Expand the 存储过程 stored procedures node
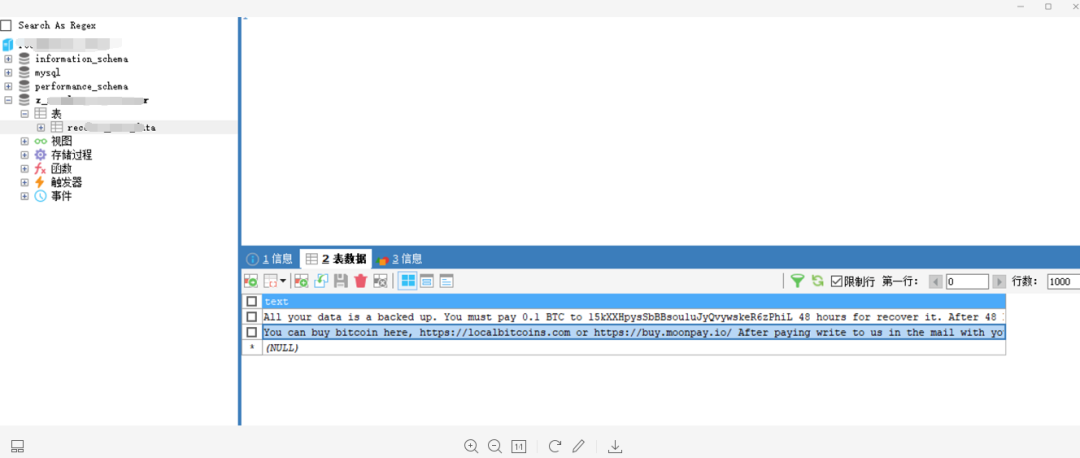 (x=25, y=155)
